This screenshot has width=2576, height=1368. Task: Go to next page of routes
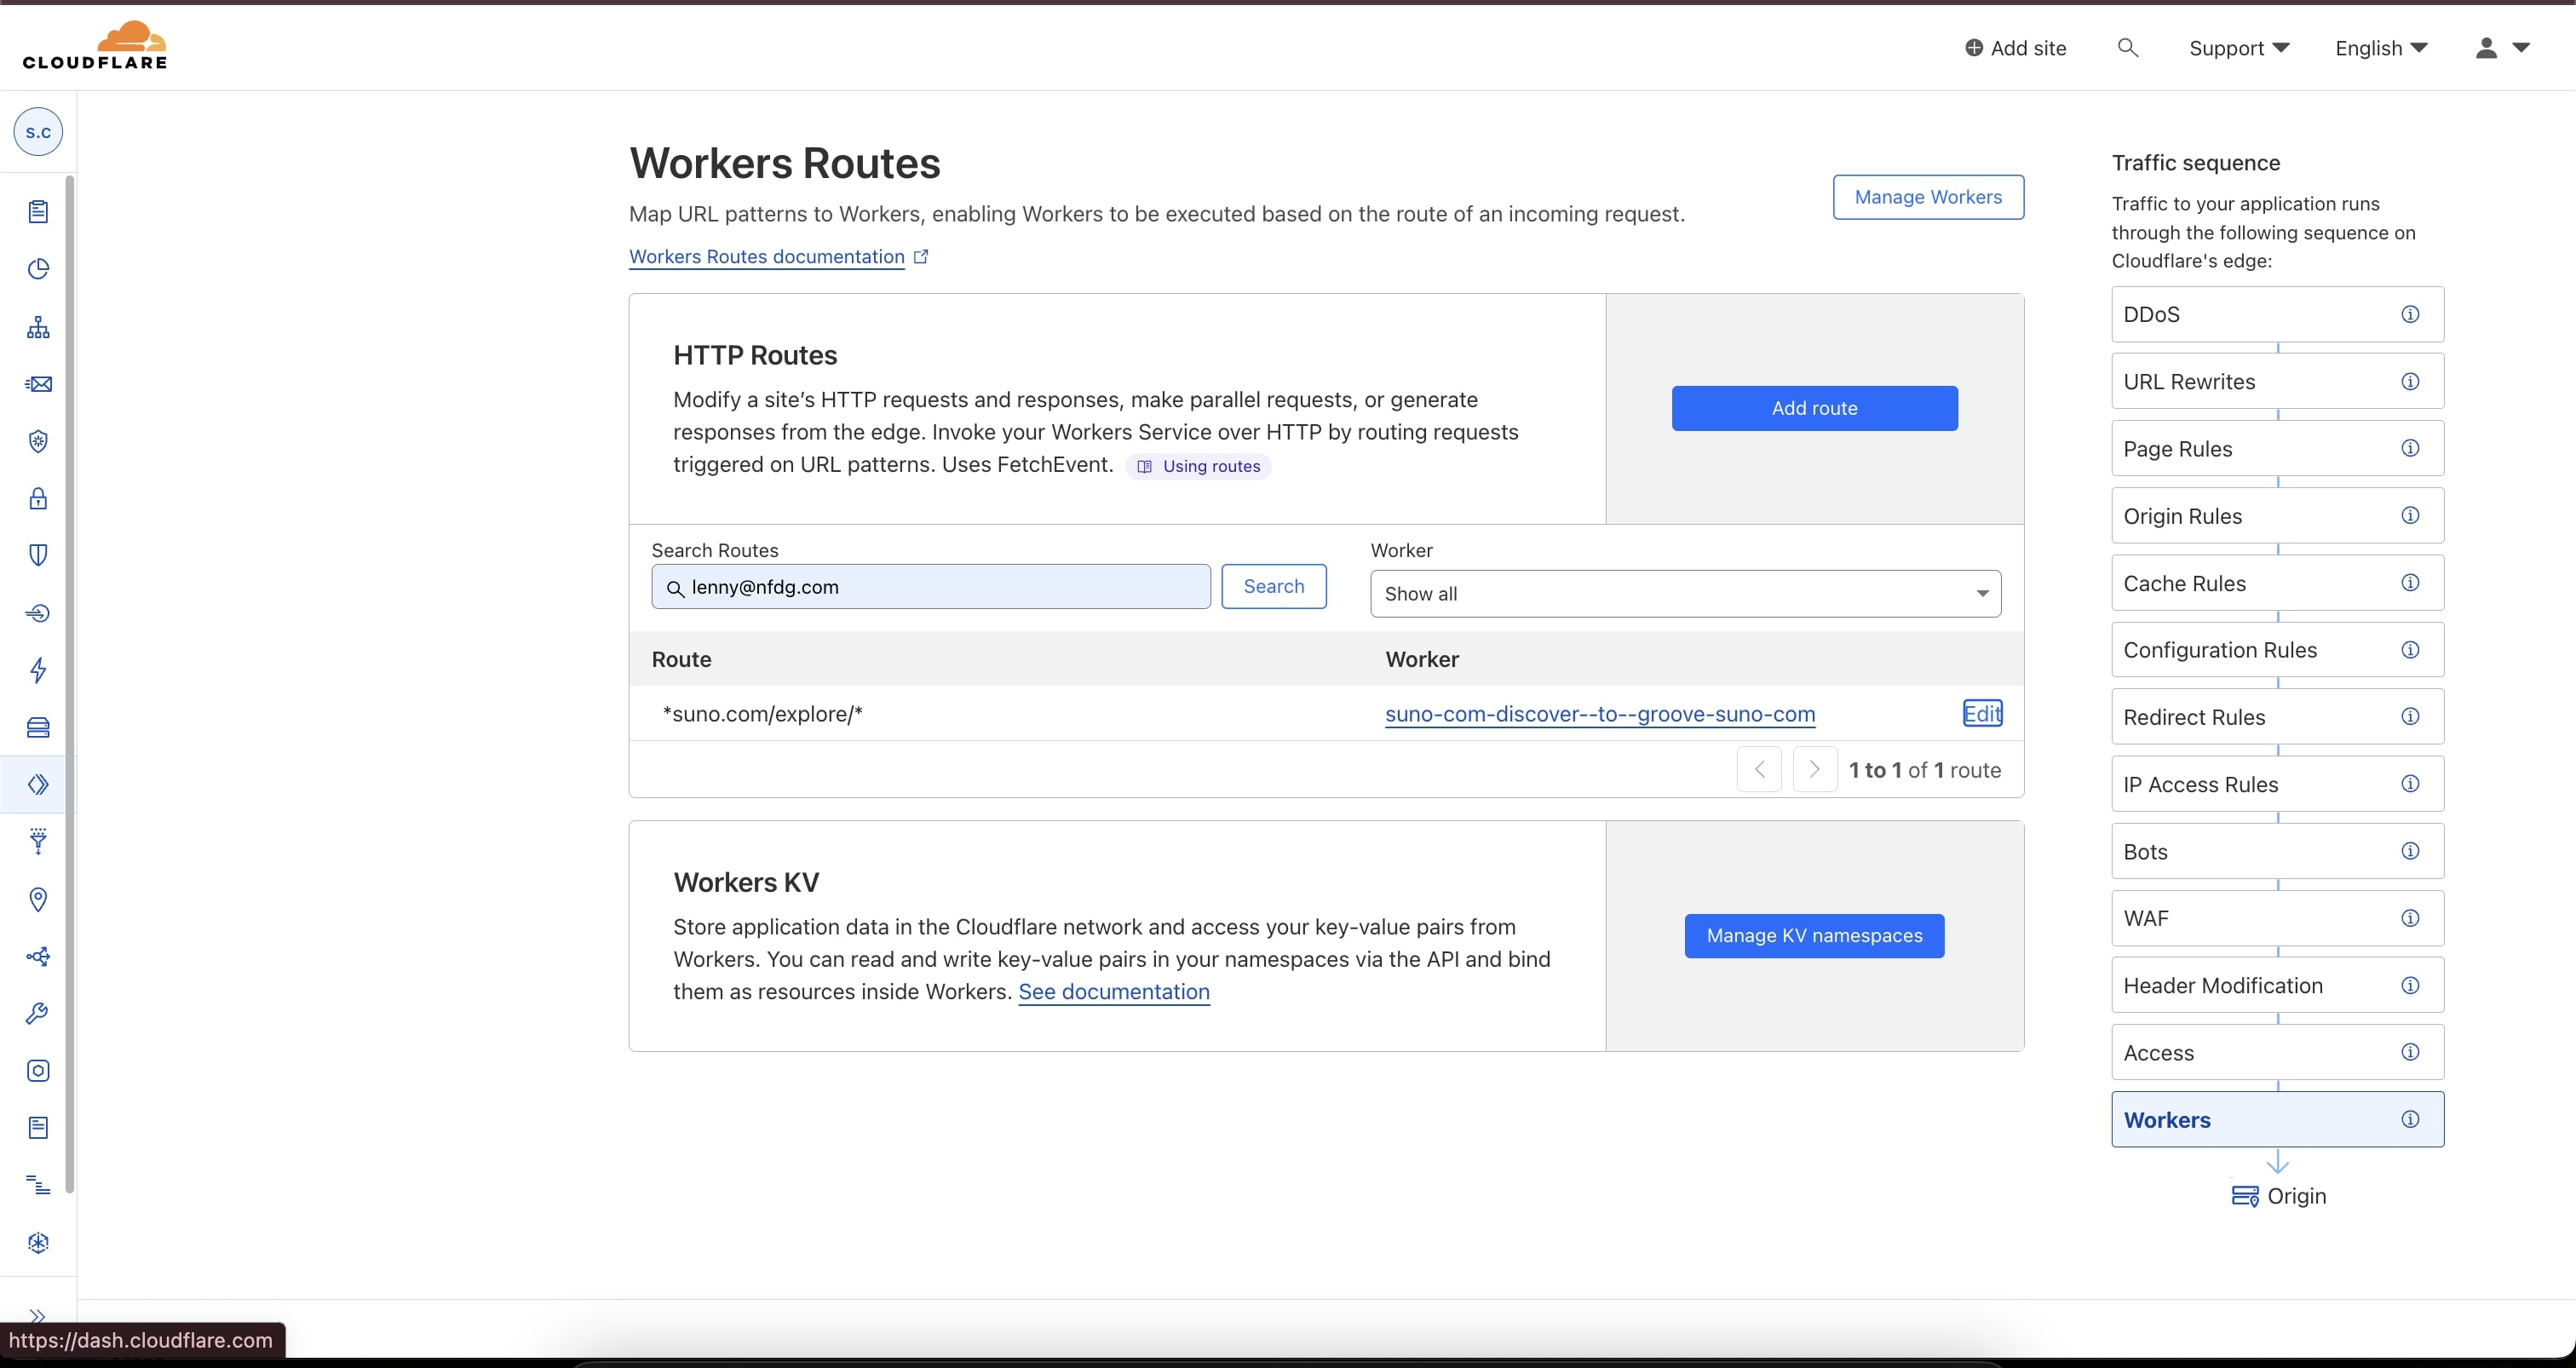1814,770
